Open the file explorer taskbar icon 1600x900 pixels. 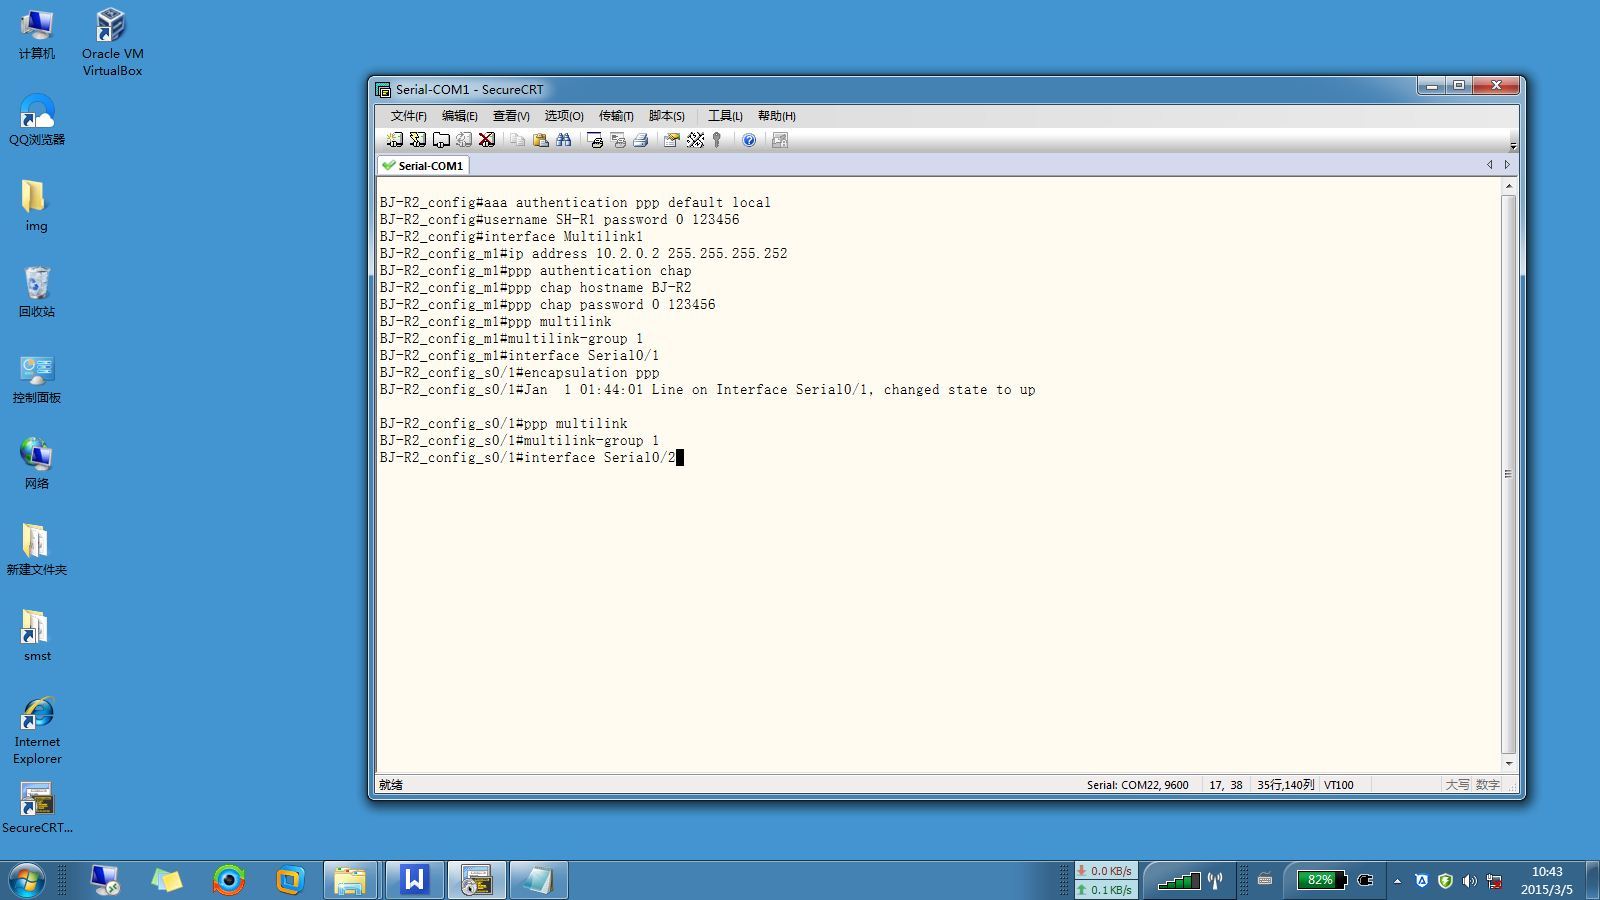(x=350, y=880)
